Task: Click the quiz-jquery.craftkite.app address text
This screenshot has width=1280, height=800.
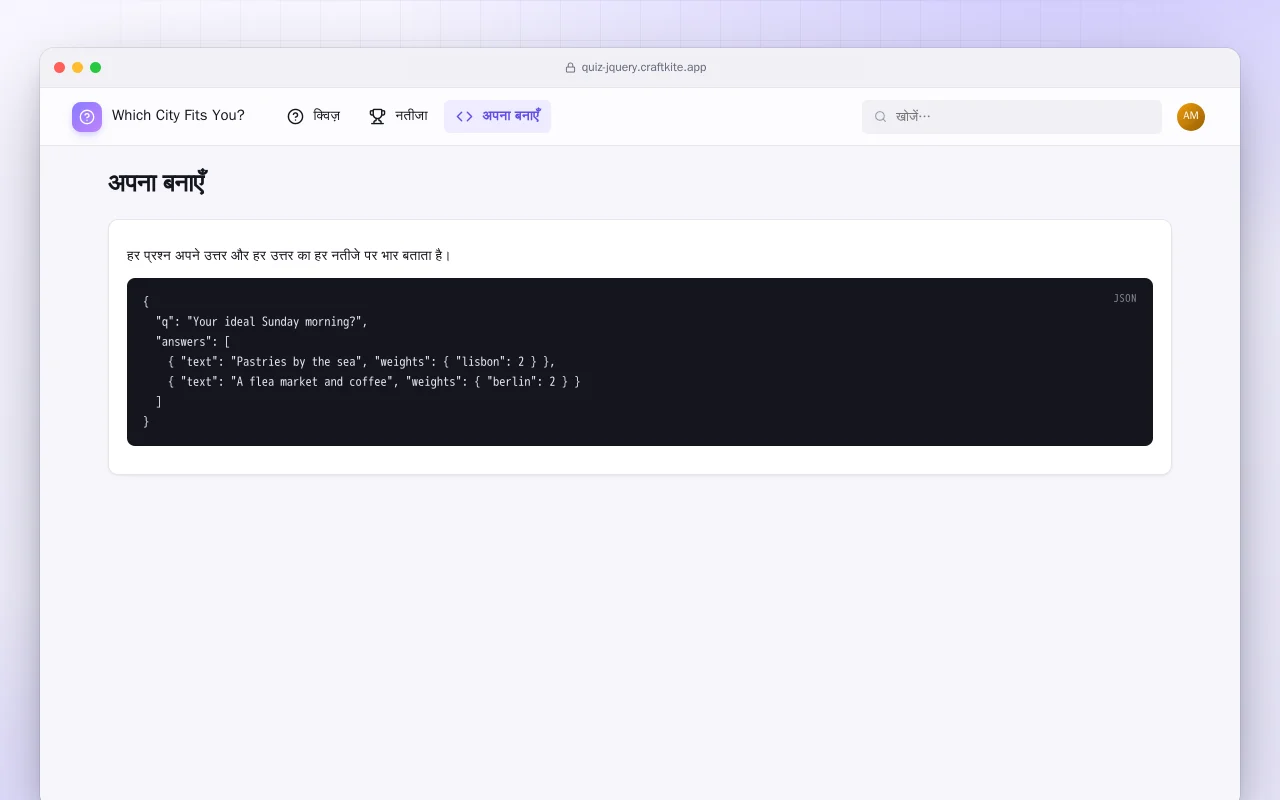Action: pos(644,68)
